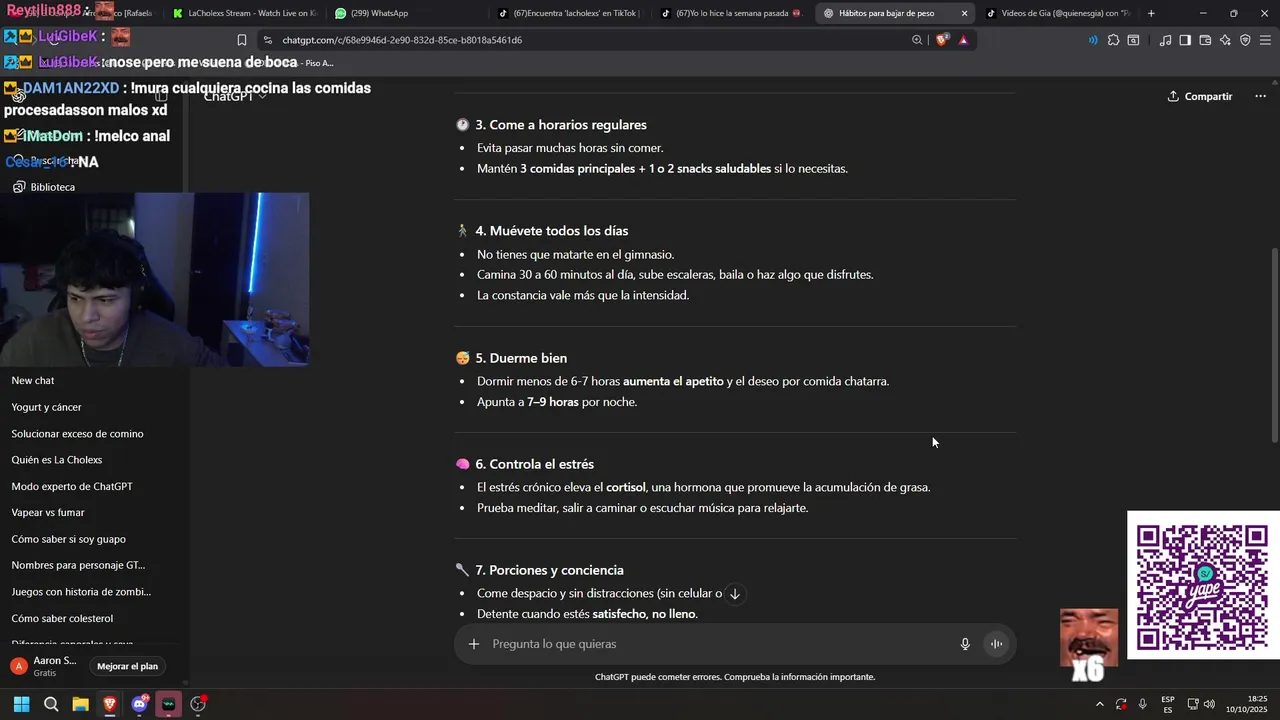The height and width of the screenshot is (720, 1280).
Task: Click the Yape QR code overlay
Action: tap(1203, 585)
